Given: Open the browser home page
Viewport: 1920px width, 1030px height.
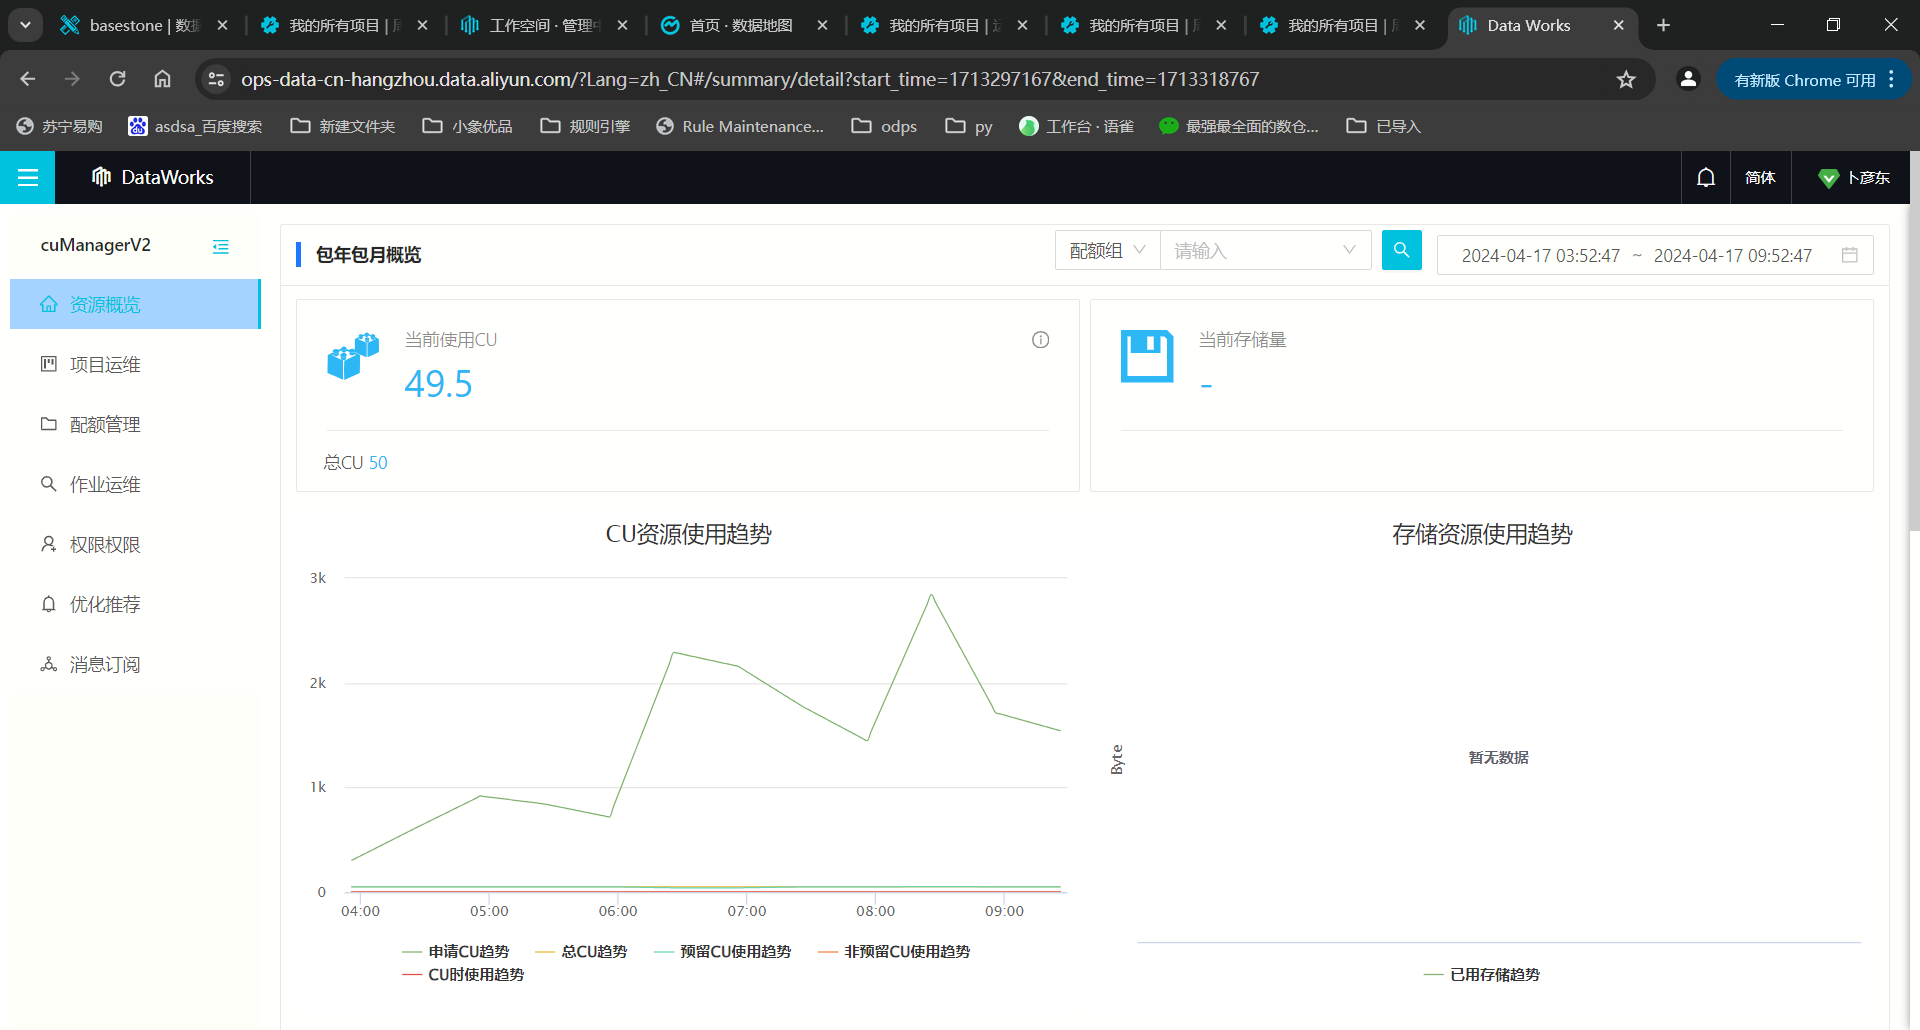Looking at the screenshot, I should click(163, 79).
